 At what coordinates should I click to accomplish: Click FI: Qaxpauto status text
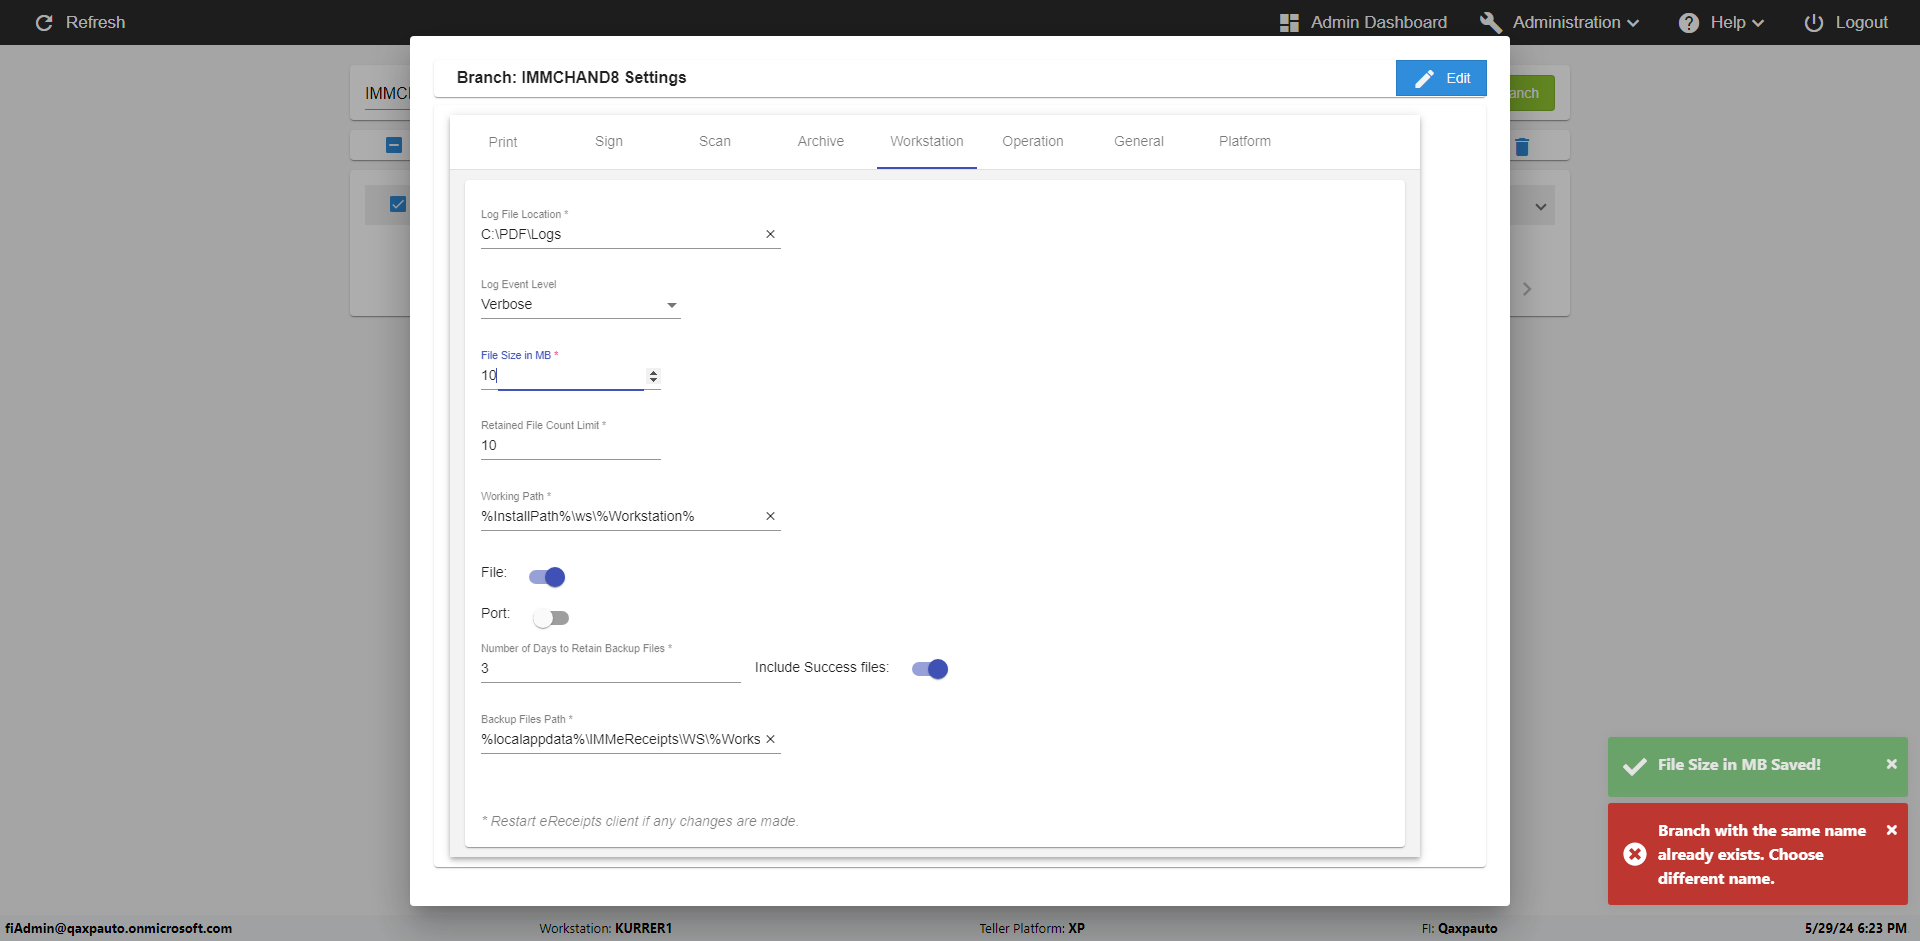tap(1460, 928)
